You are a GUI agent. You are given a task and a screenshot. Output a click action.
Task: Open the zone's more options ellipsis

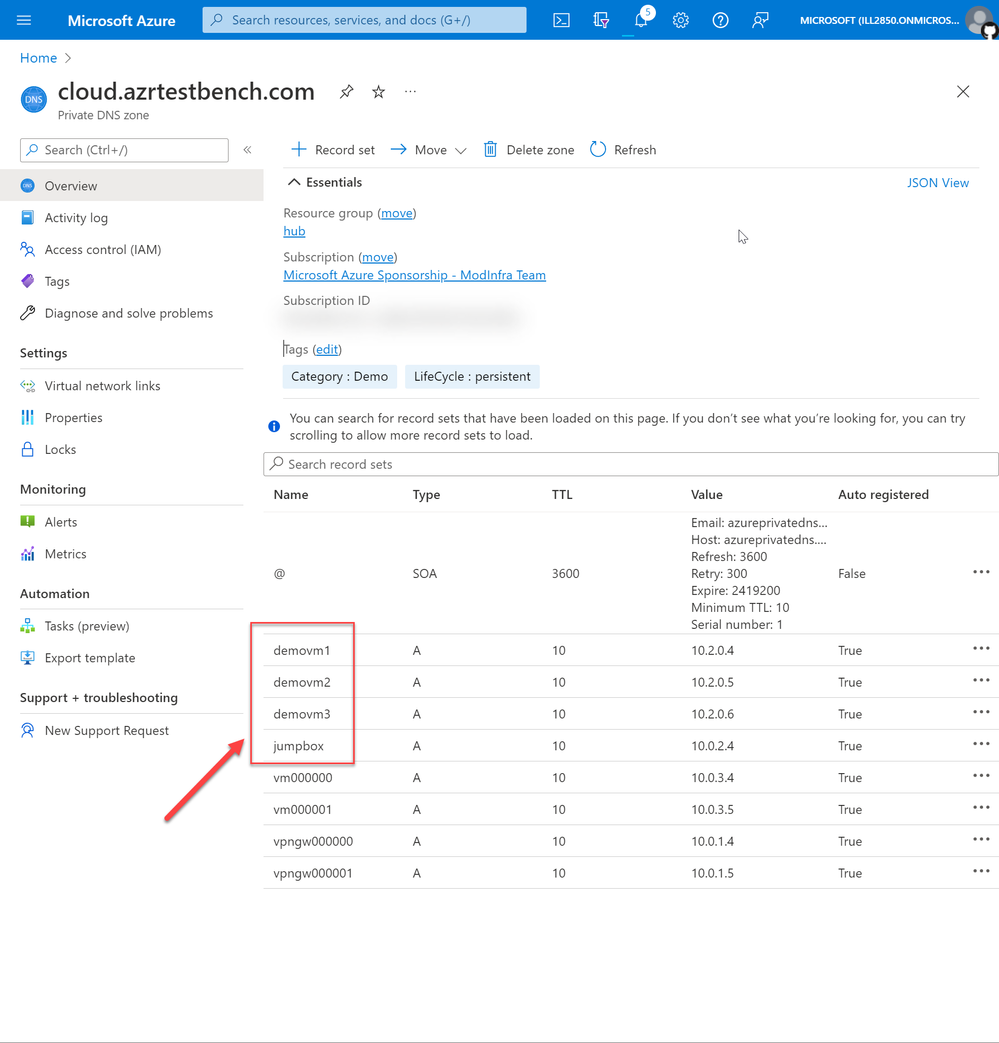point(410,92)
